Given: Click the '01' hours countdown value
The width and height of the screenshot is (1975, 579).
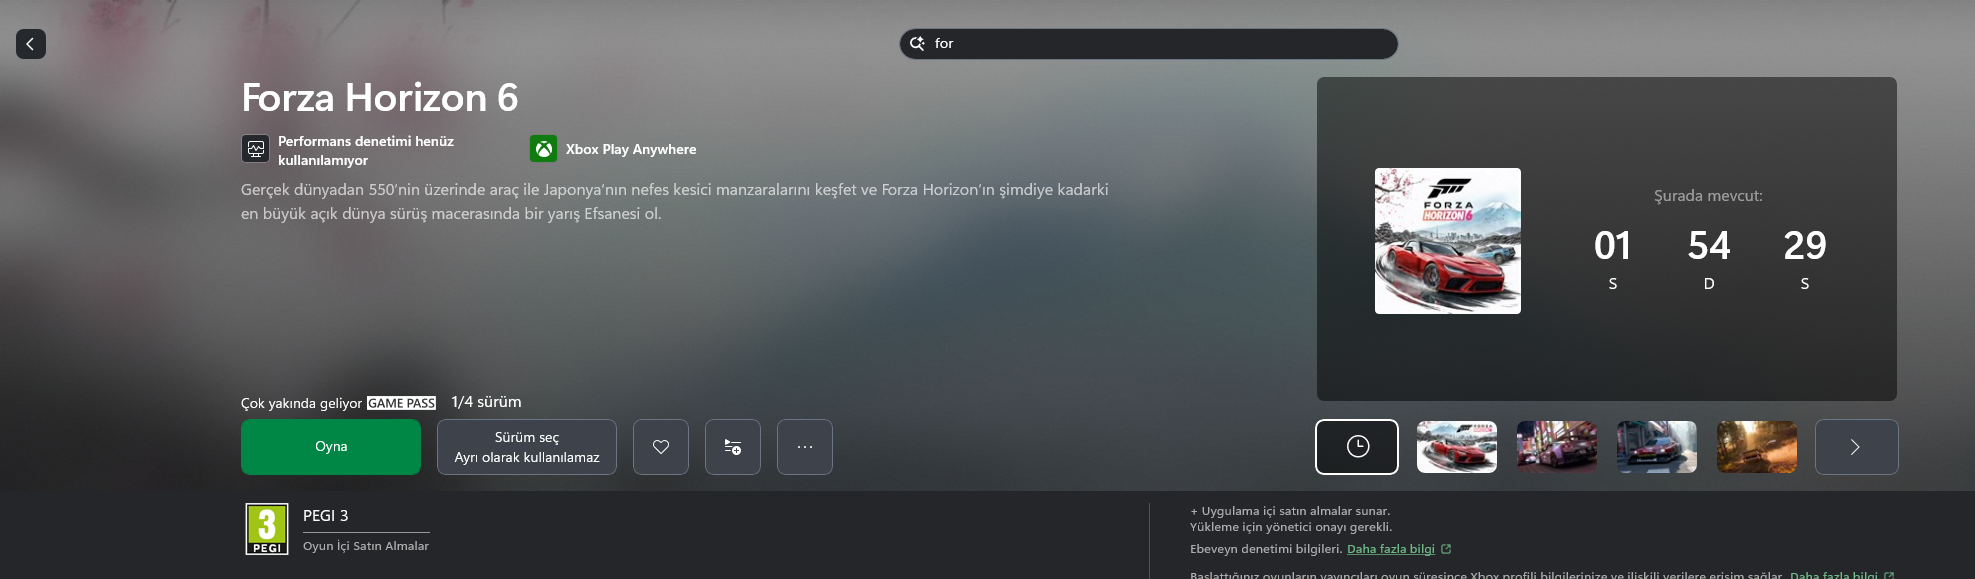Looking at the screenshot, I should (x=1612, y=246).
